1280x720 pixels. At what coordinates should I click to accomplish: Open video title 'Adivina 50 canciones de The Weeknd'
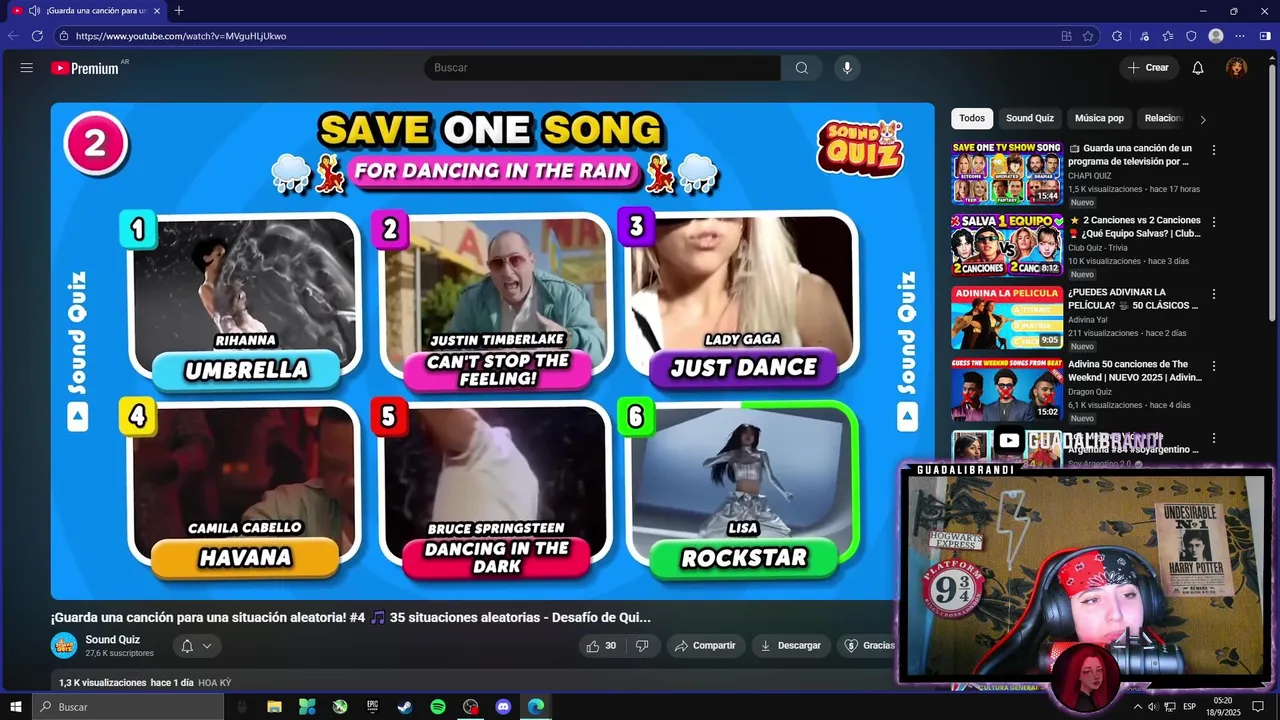point(1135,370)
